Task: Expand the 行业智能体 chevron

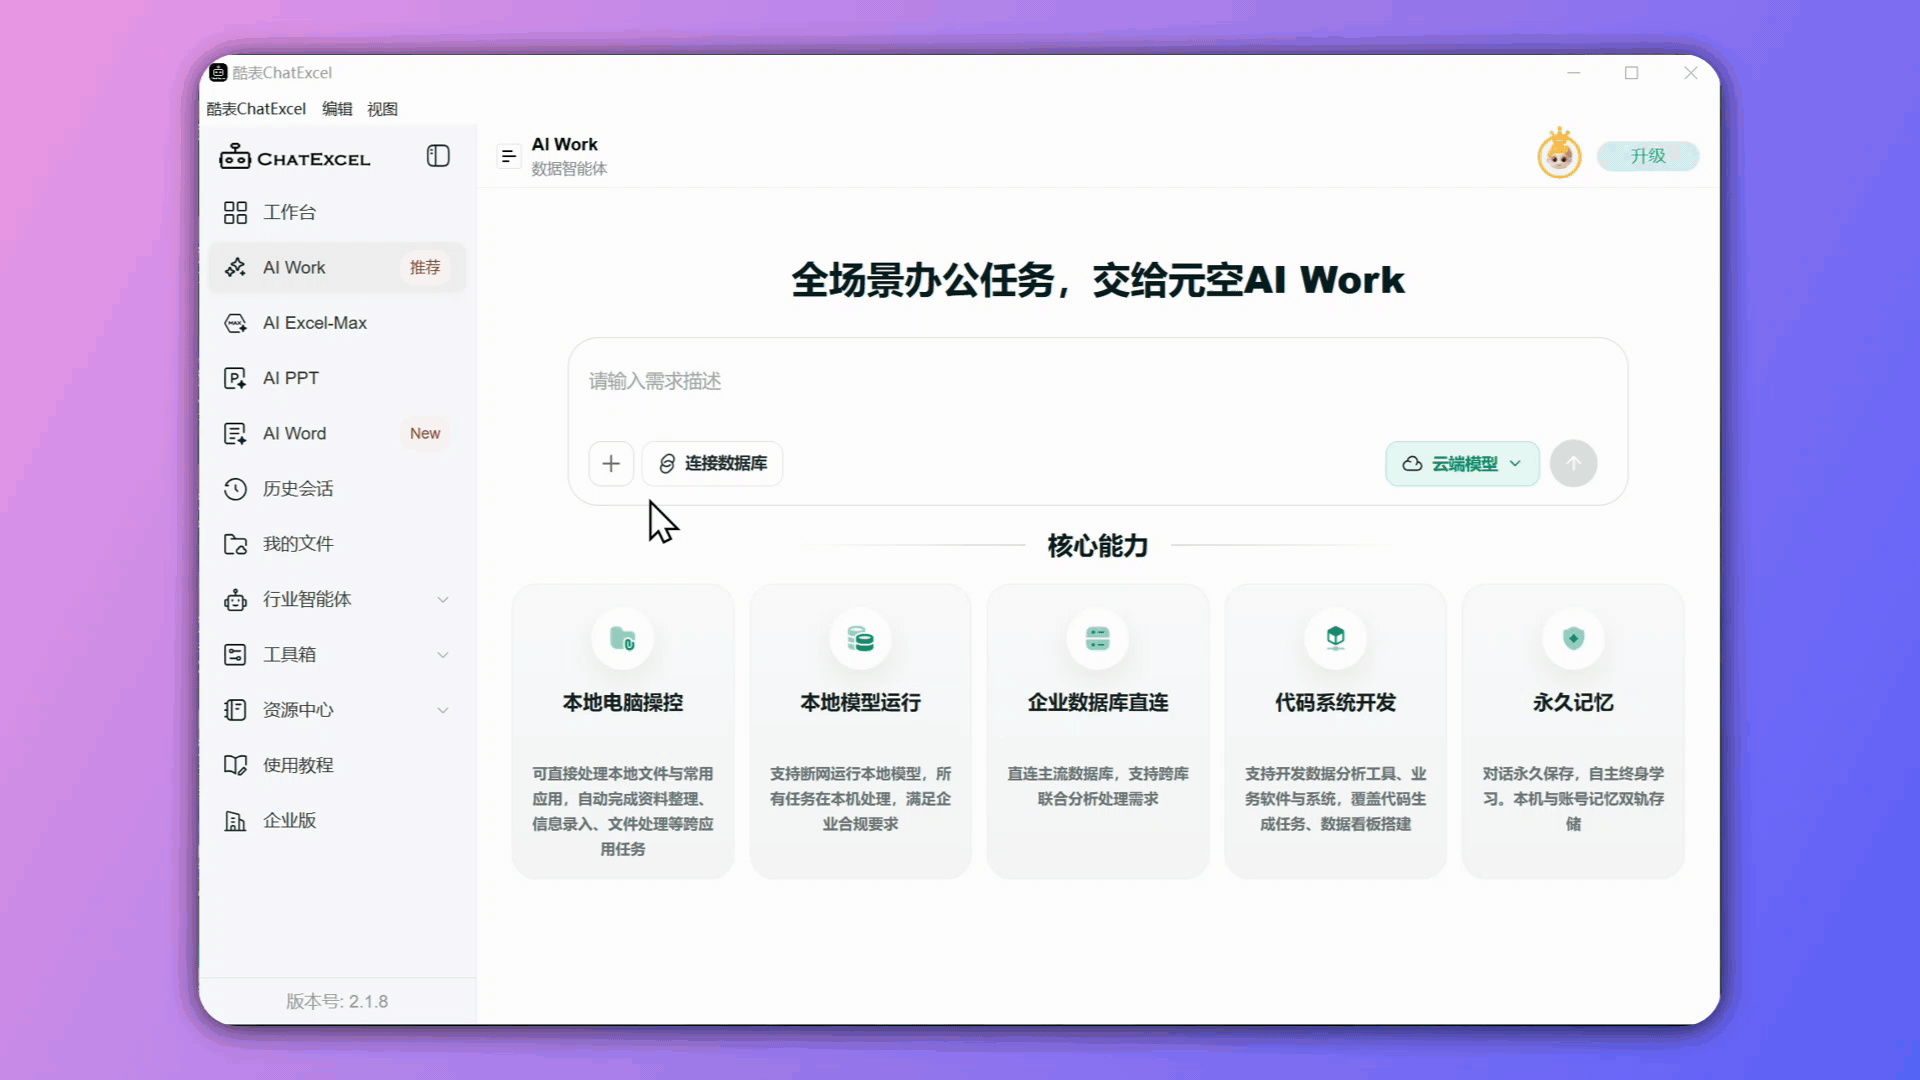Action: click(443, 599)
